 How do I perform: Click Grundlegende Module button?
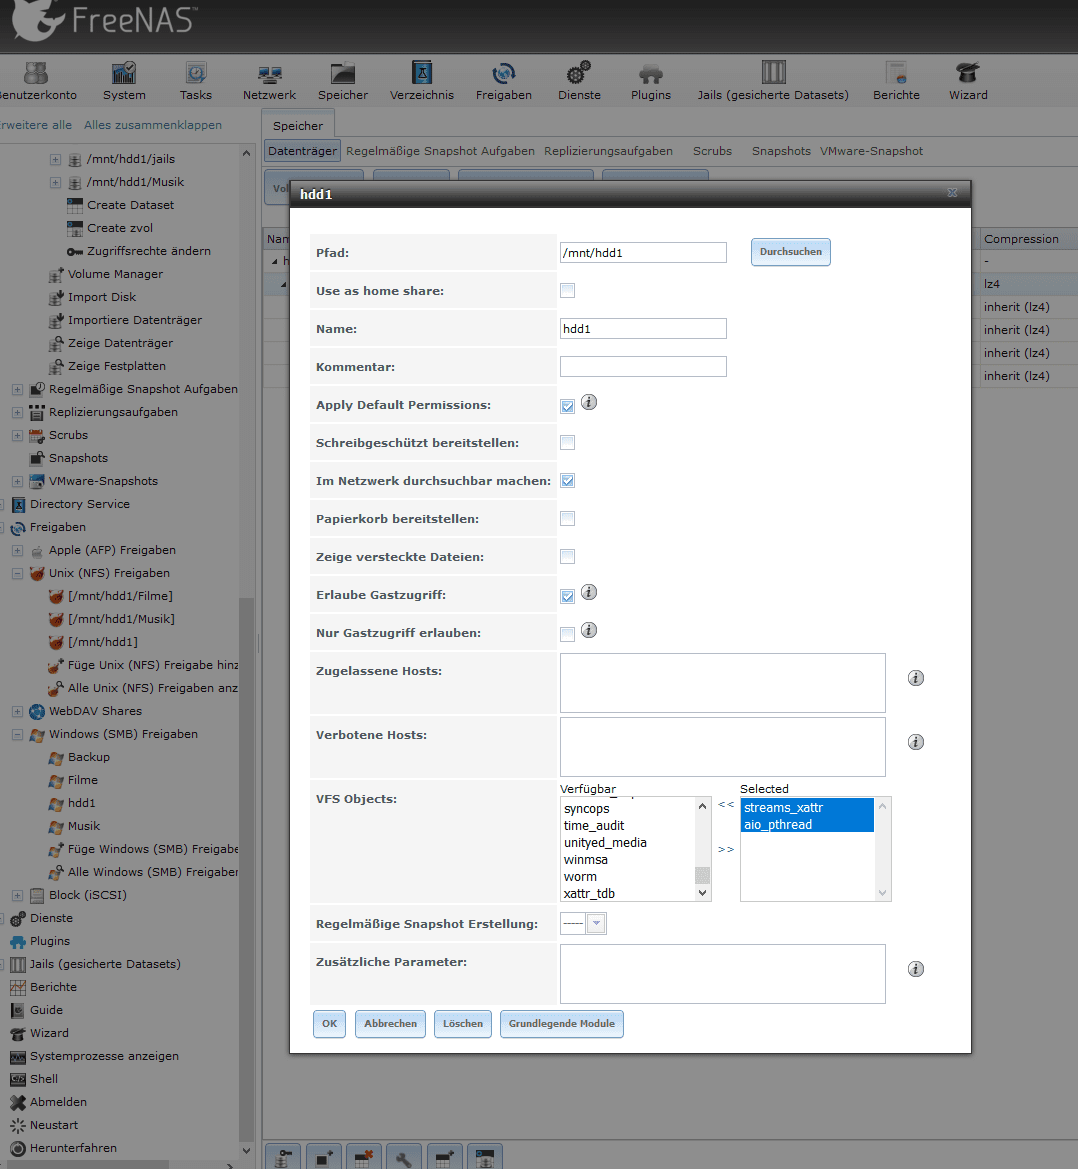click(x=561, y=1024)
